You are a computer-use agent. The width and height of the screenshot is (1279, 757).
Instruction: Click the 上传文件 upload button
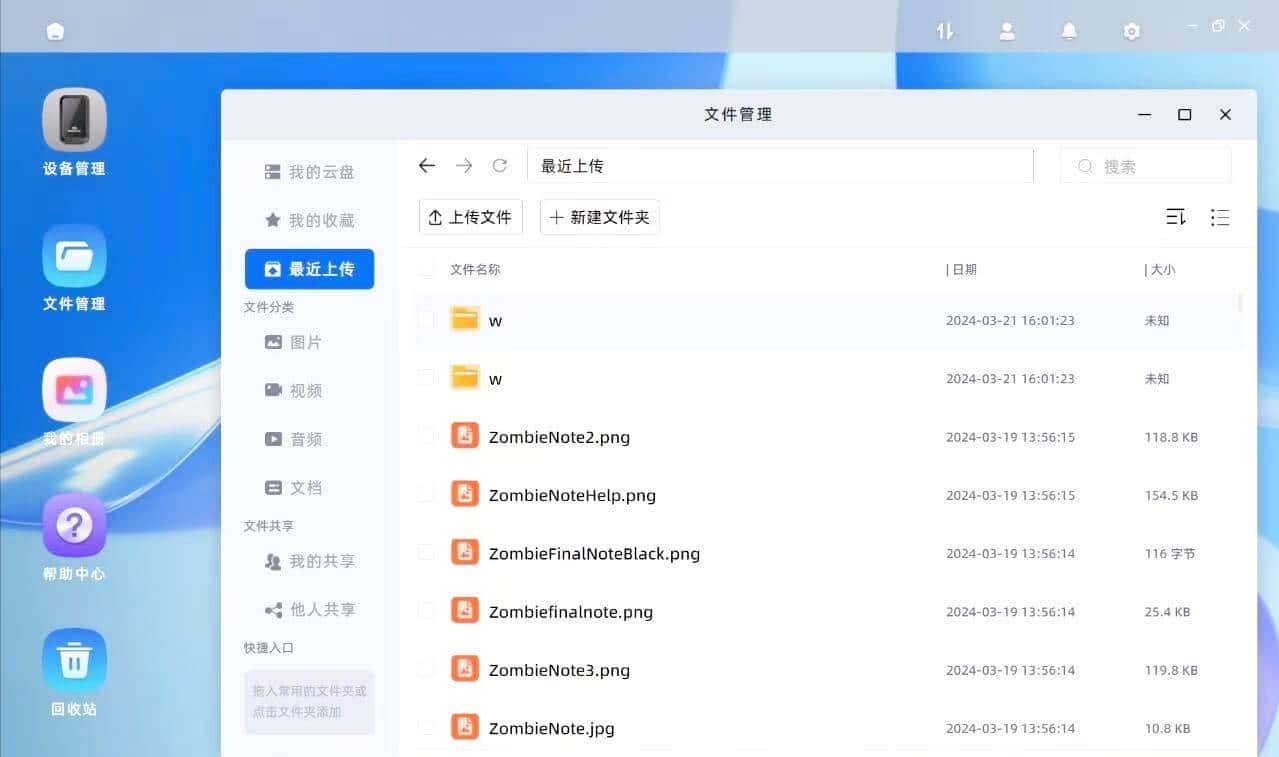470,217
